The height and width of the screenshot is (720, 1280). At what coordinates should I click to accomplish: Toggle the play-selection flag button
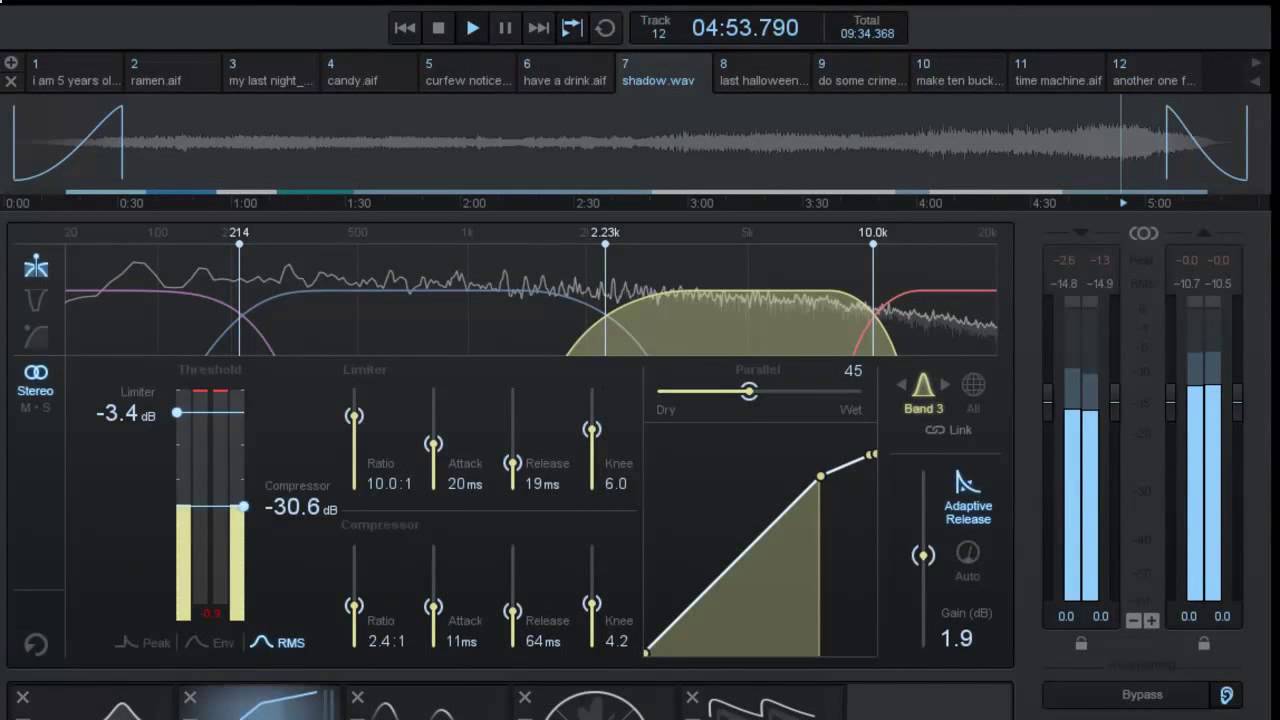click(x=572, y=28)
